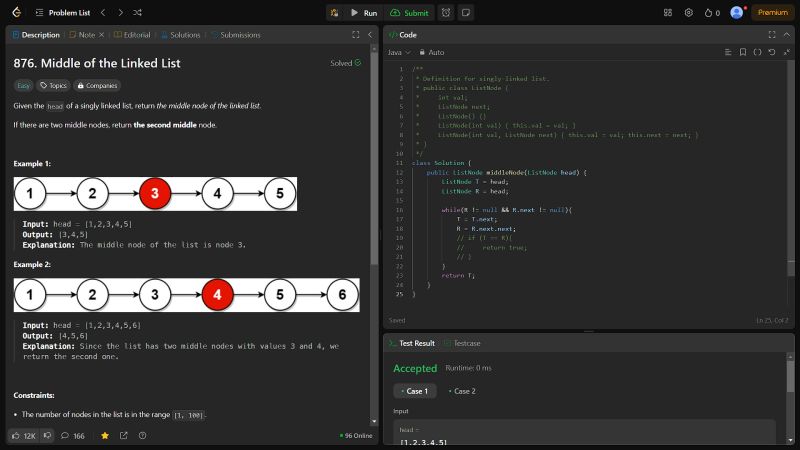Viewport: 800px width, 450px height.
Task: Go to the next problem arrow
Action: 120,13
